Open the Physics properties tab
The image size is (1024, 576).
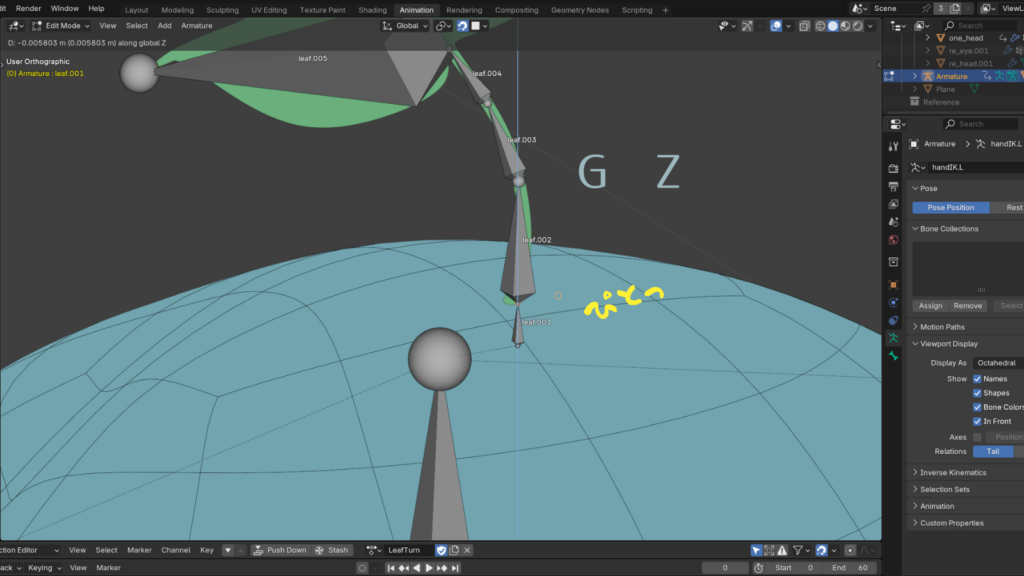pos(893,302)
